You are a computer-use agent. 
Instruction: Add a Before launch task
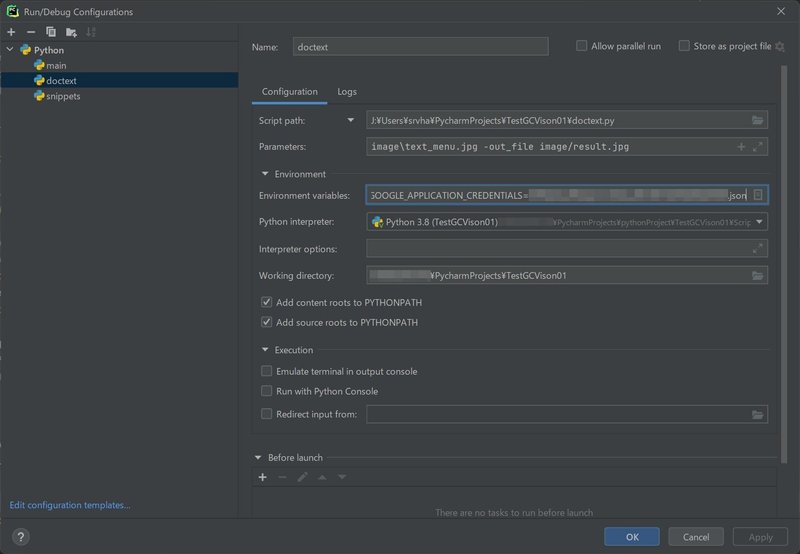pos(262,477)
